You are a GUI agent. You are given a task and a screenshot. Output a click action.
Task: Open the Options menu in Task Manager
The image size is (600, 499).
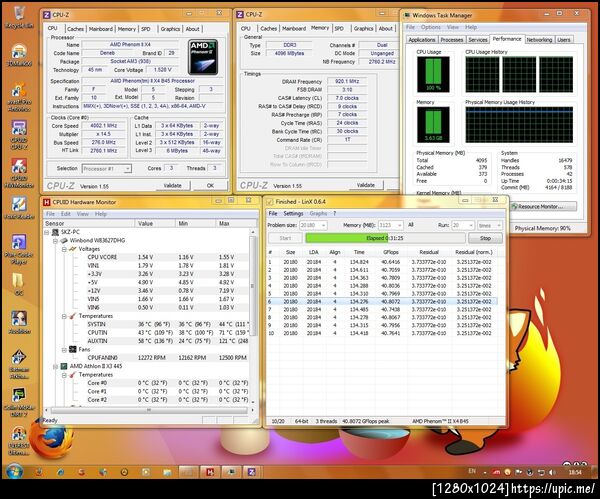(x=431, y=27)
